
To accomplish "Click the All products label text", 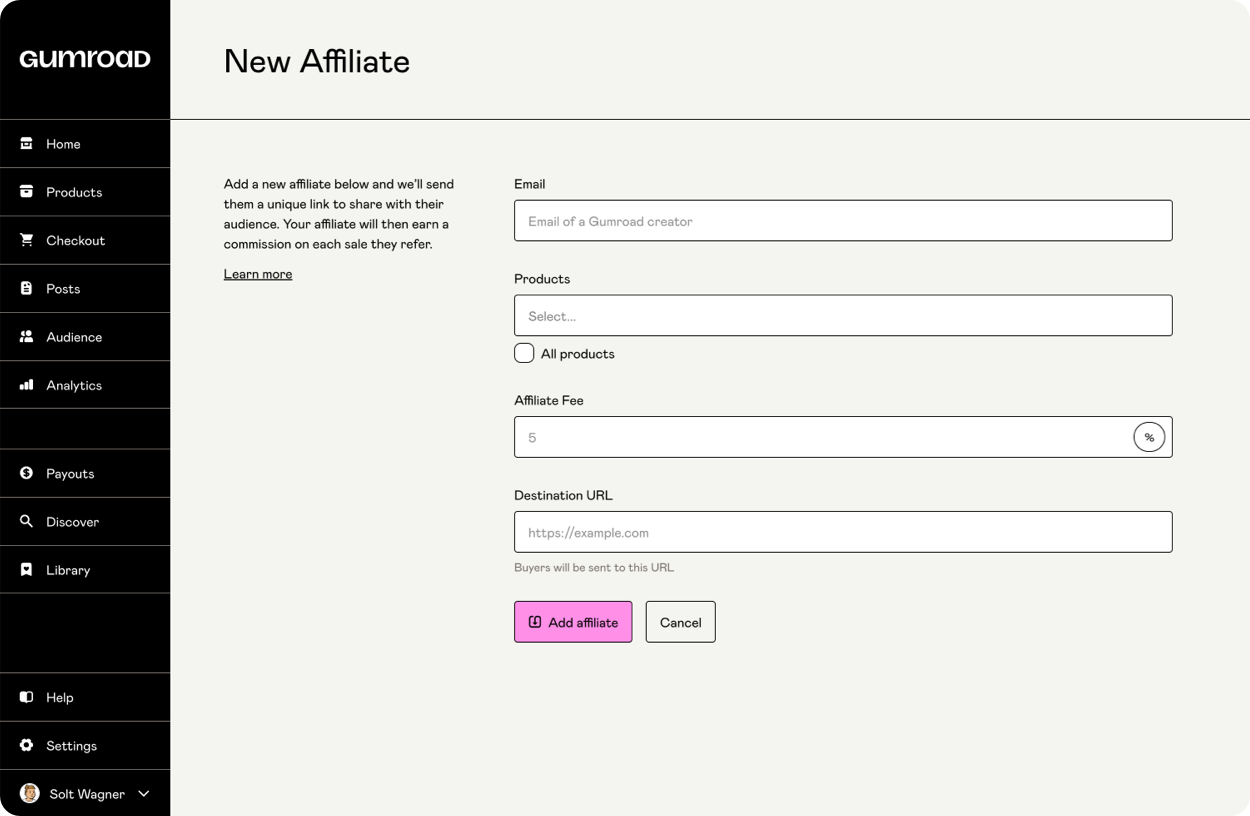I will pyautogui.click(x=578, y=354).
